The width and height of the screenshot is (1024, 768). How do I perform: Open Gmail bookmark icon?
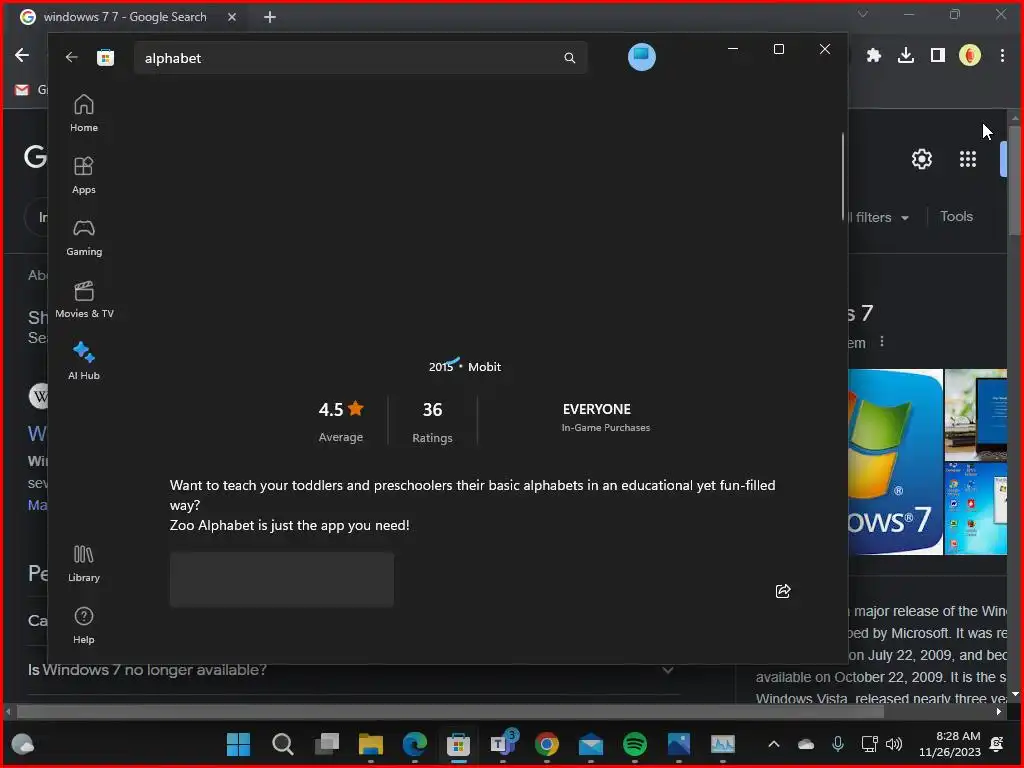22,89
